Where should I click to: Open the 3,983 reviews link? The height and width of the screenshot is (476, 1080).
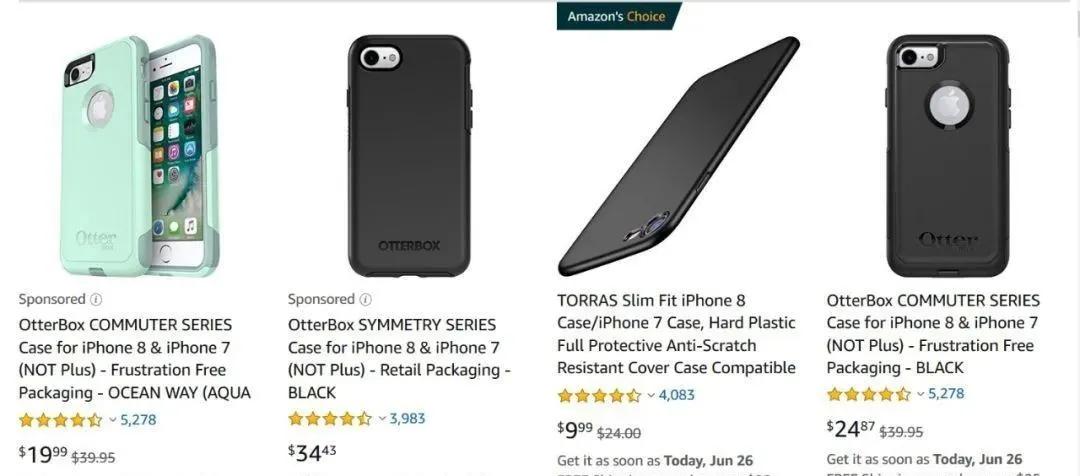coord(407,419)
